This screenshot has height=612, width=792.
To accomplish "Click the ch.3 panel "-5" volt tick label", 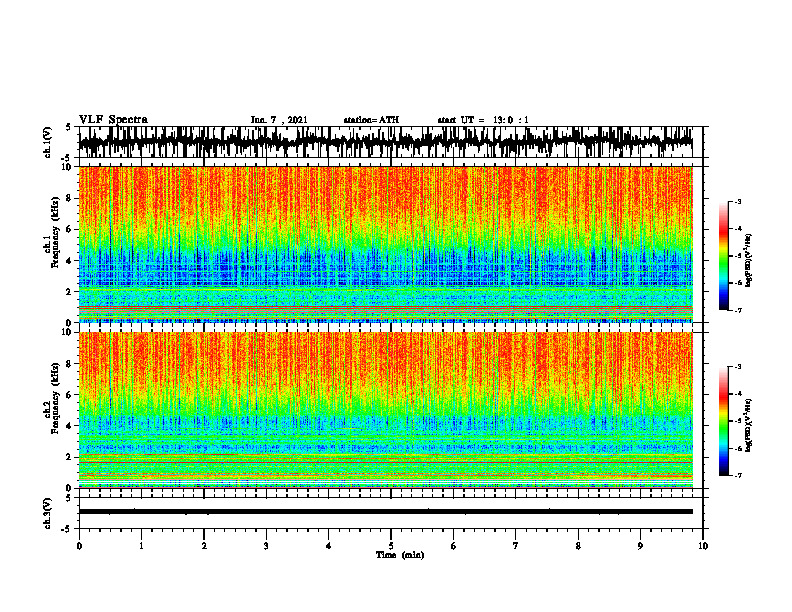I will (x=69, y=529).
